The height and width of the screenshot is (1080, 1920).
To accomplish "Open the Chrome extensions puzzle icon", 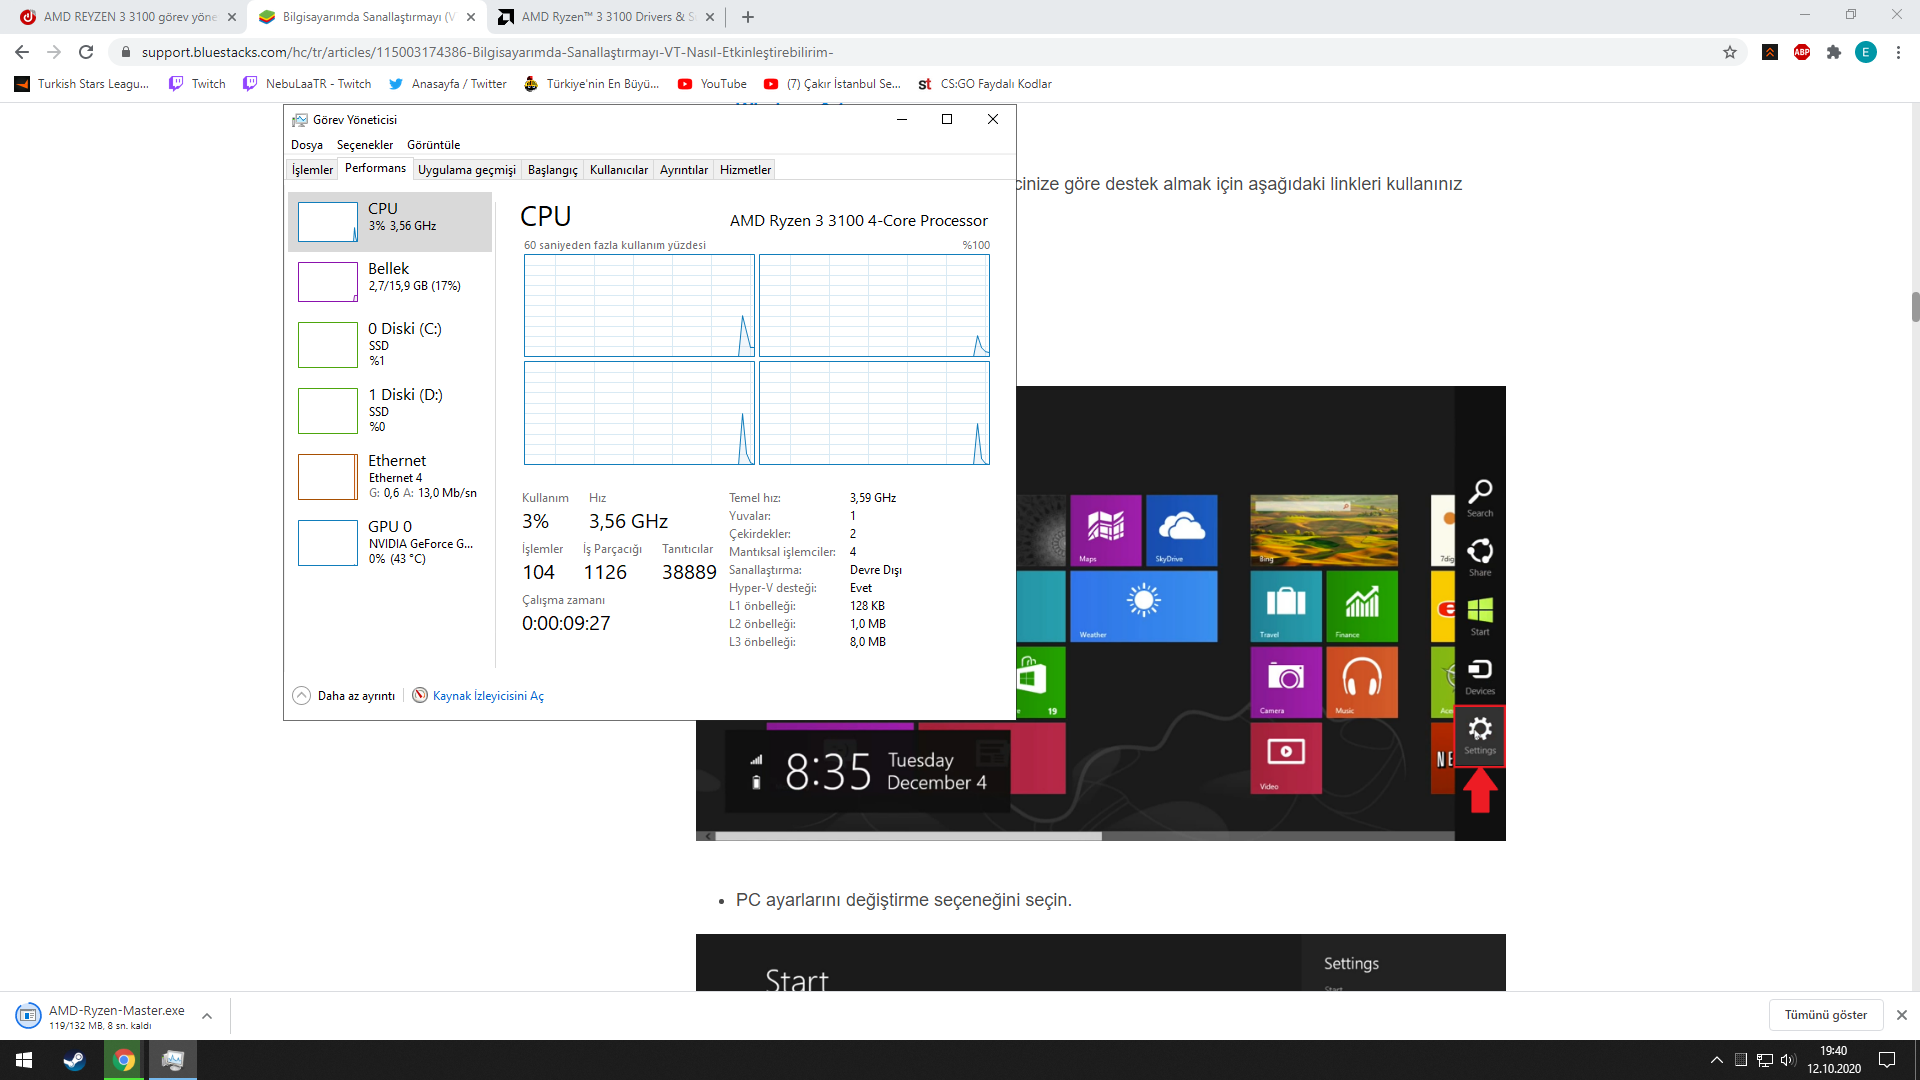I will tap(1834, 52).
